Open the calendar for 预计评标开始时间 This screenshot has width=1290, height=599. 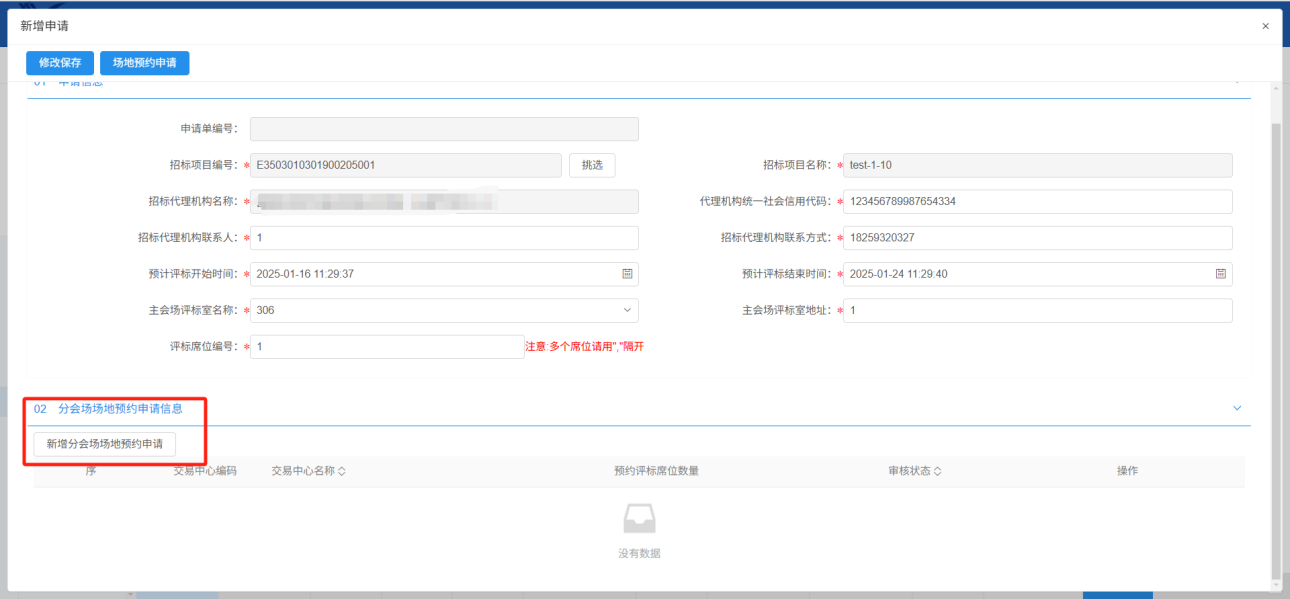(x=628, y=274)
